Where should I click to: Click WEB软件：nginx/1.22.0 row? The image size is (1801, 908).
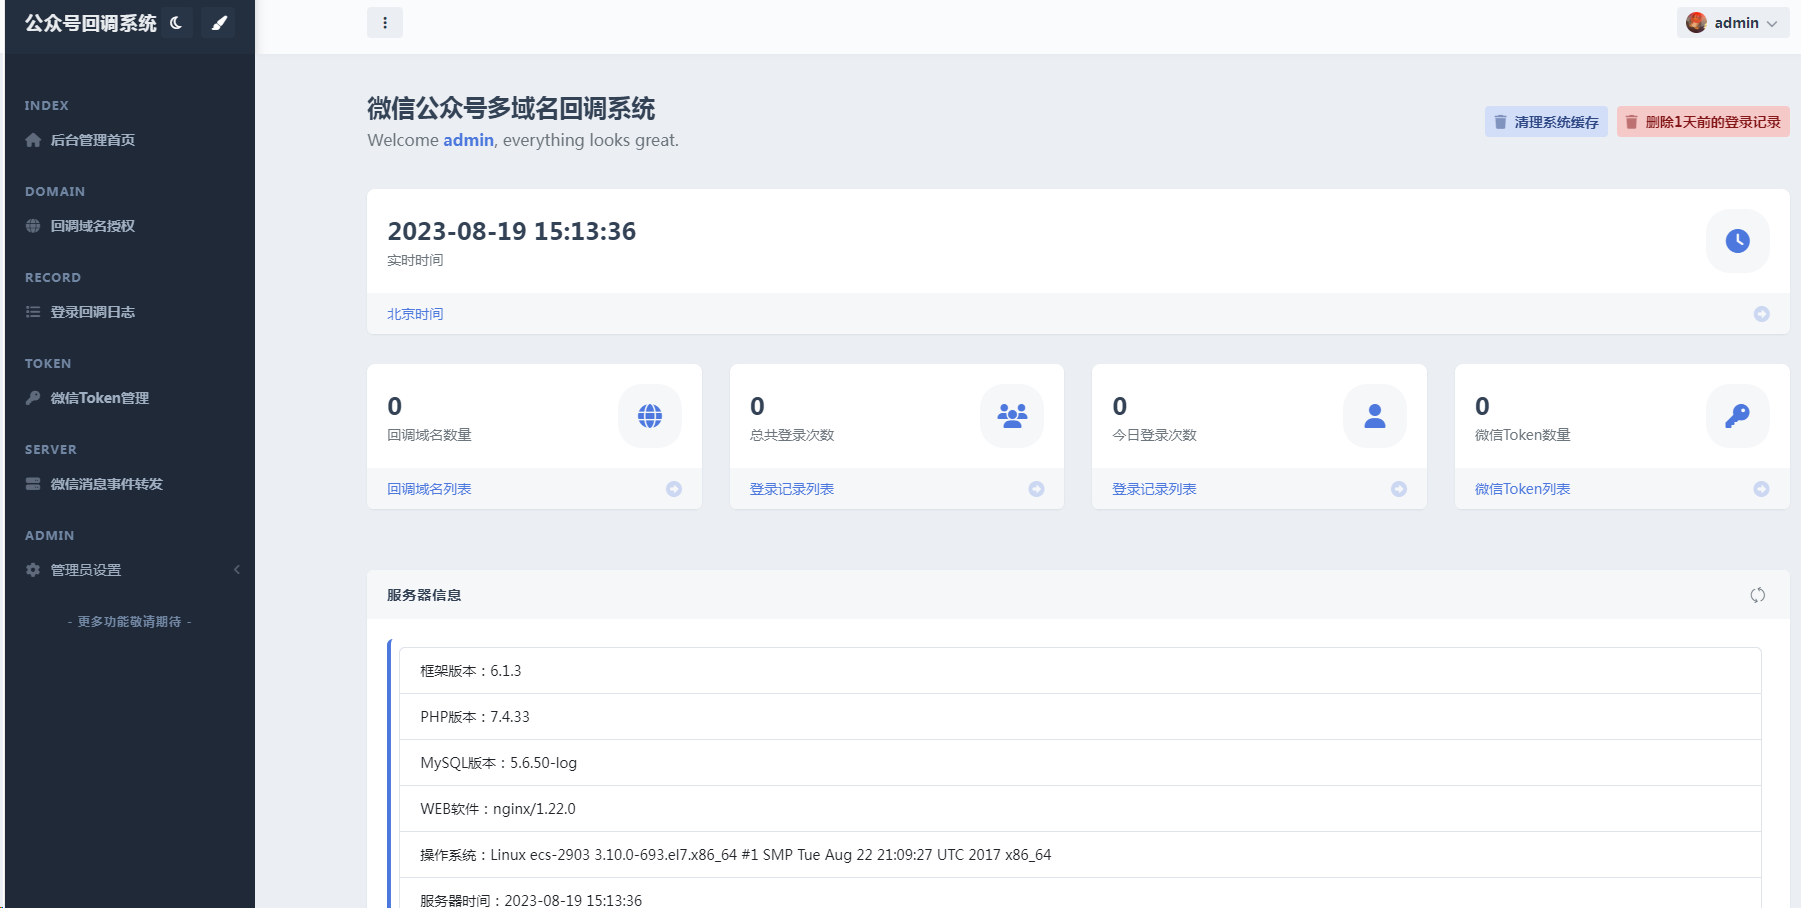(x=1080, y=809)
